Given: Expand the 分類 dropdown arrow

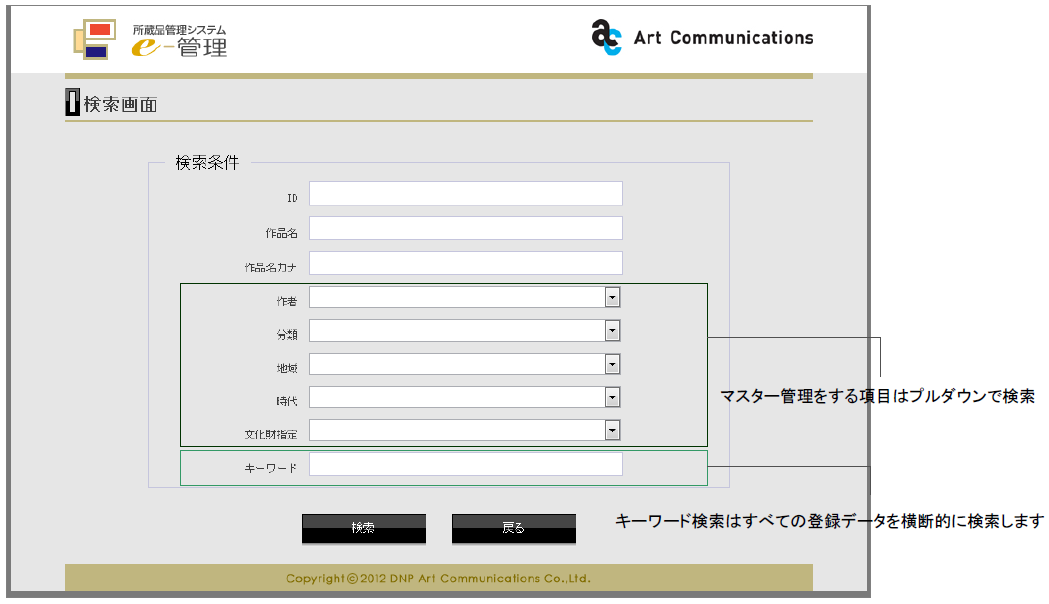Looking at the screenshot, I should point(612,331).
